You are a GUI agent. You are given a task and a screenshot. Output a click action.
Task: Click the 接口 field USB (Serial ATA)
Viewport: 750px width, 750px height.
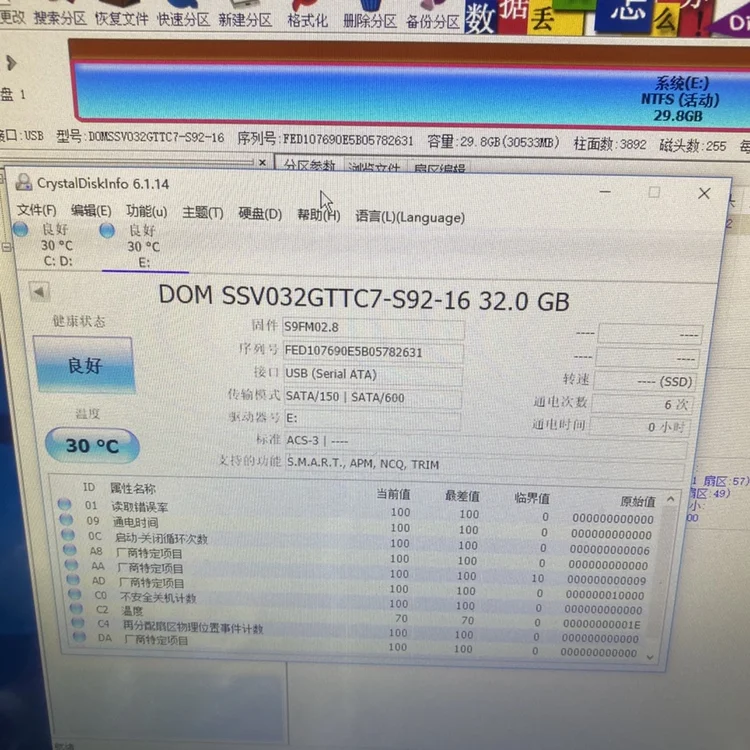[x=373, y=374]
